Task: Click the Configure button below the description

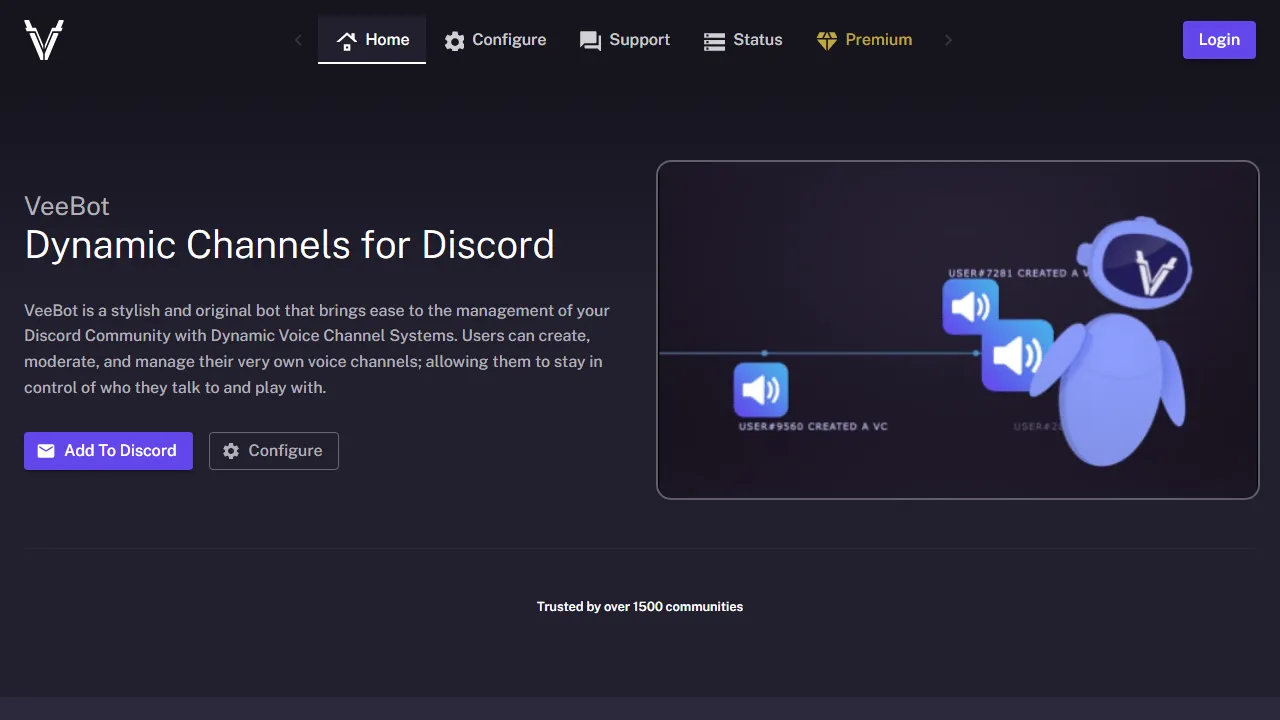Action: point(273,451)
